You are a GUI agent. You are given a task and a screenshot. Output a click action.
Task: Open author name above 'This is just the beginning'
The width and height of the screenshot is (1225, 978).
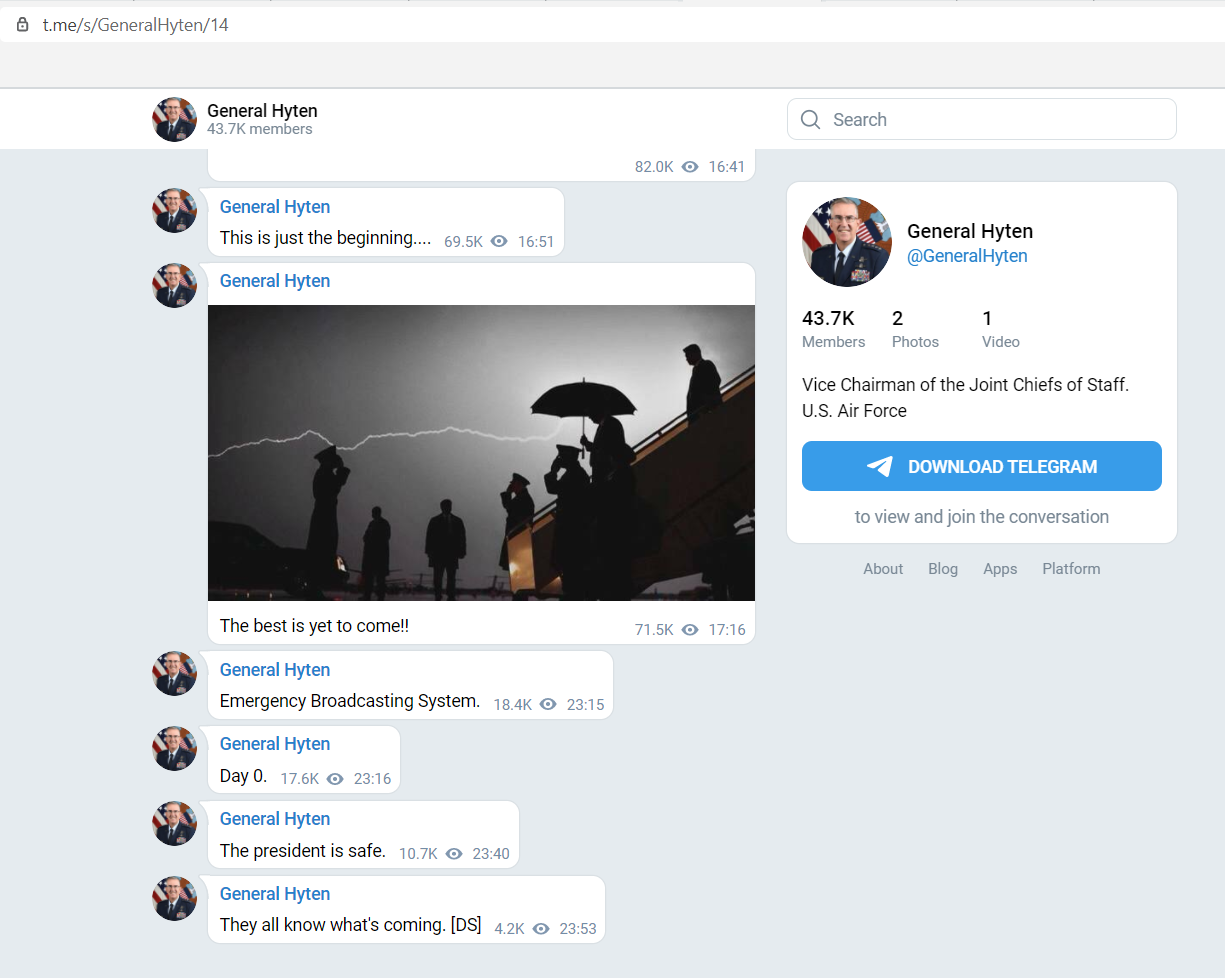(275, 207)
